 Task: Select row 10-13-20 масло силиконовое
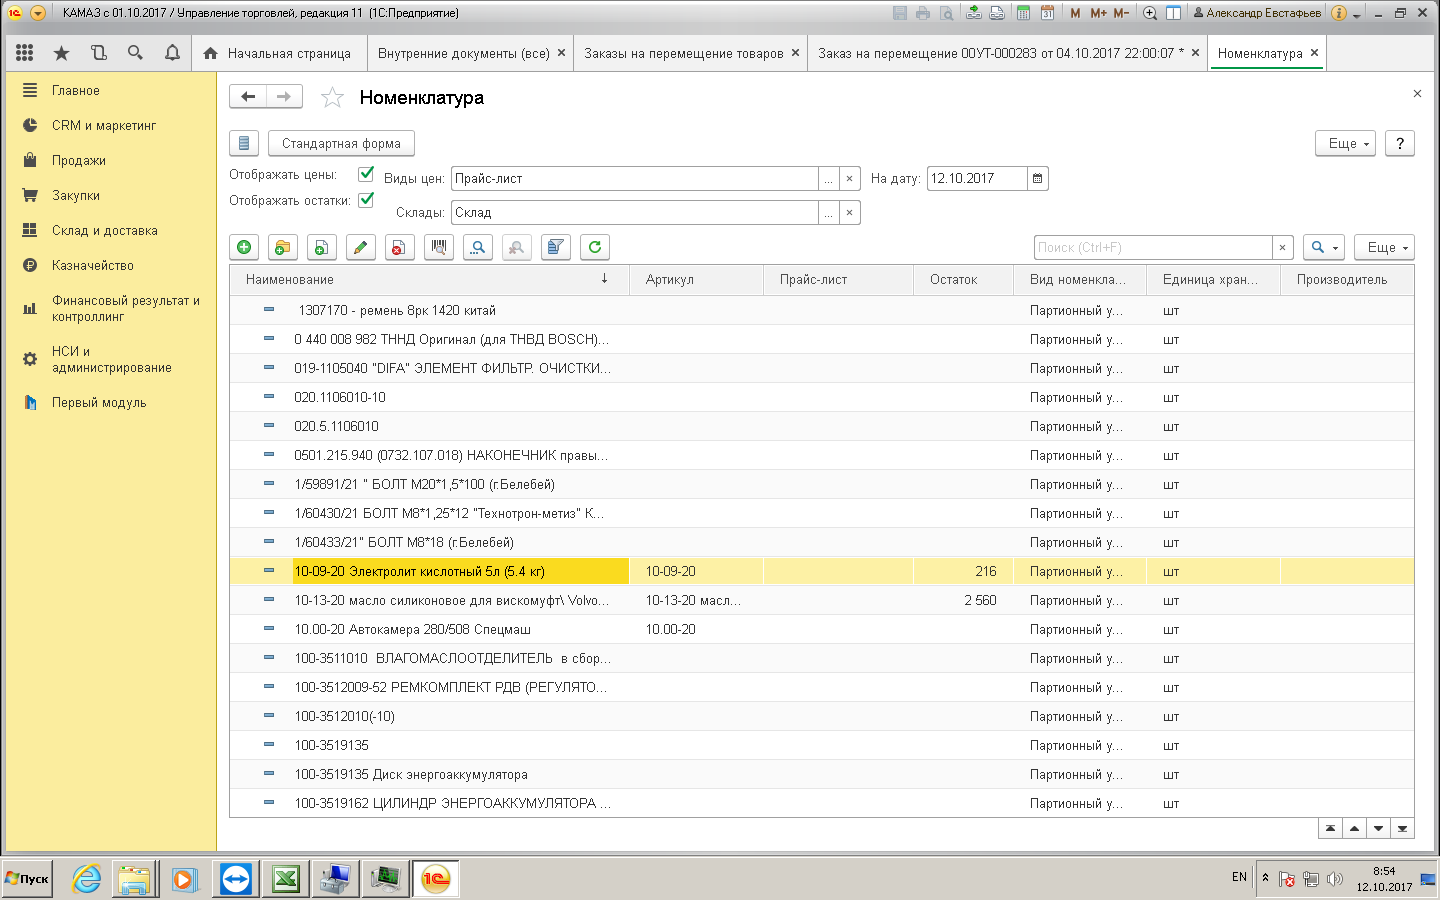tap(822, 600)
